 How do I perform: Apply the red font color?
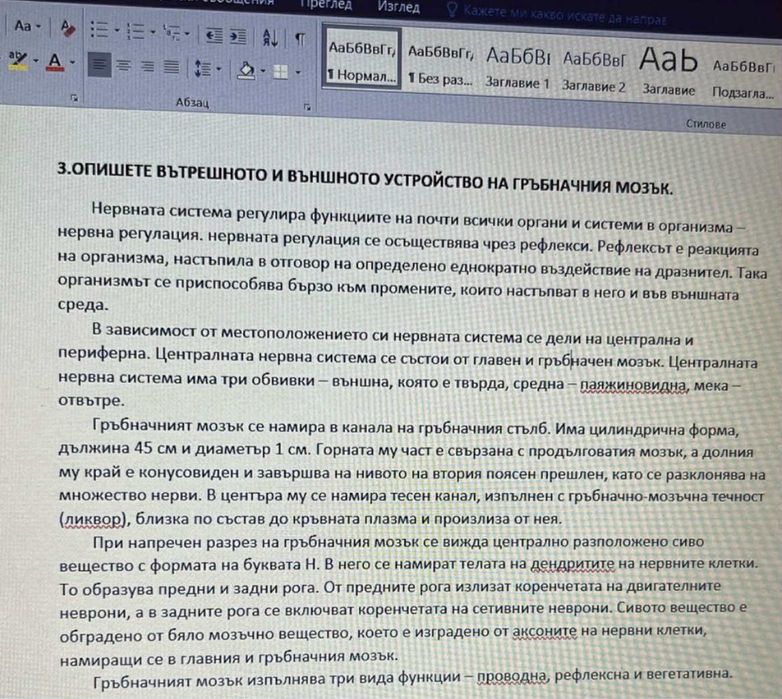click(x=55, y=62)
